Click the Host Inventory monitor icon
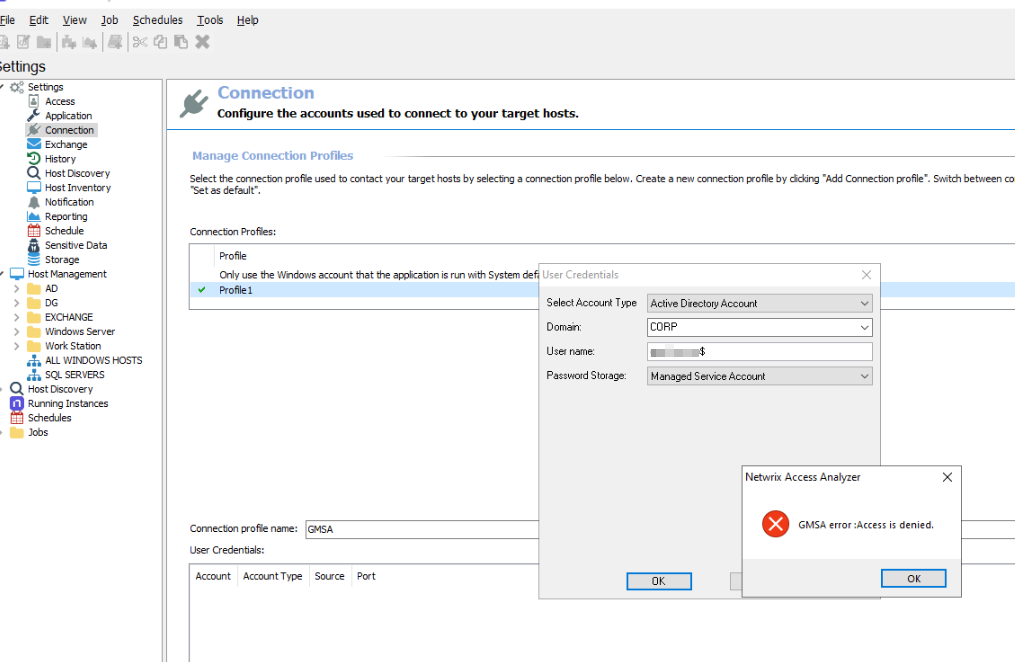 [34, 188]
